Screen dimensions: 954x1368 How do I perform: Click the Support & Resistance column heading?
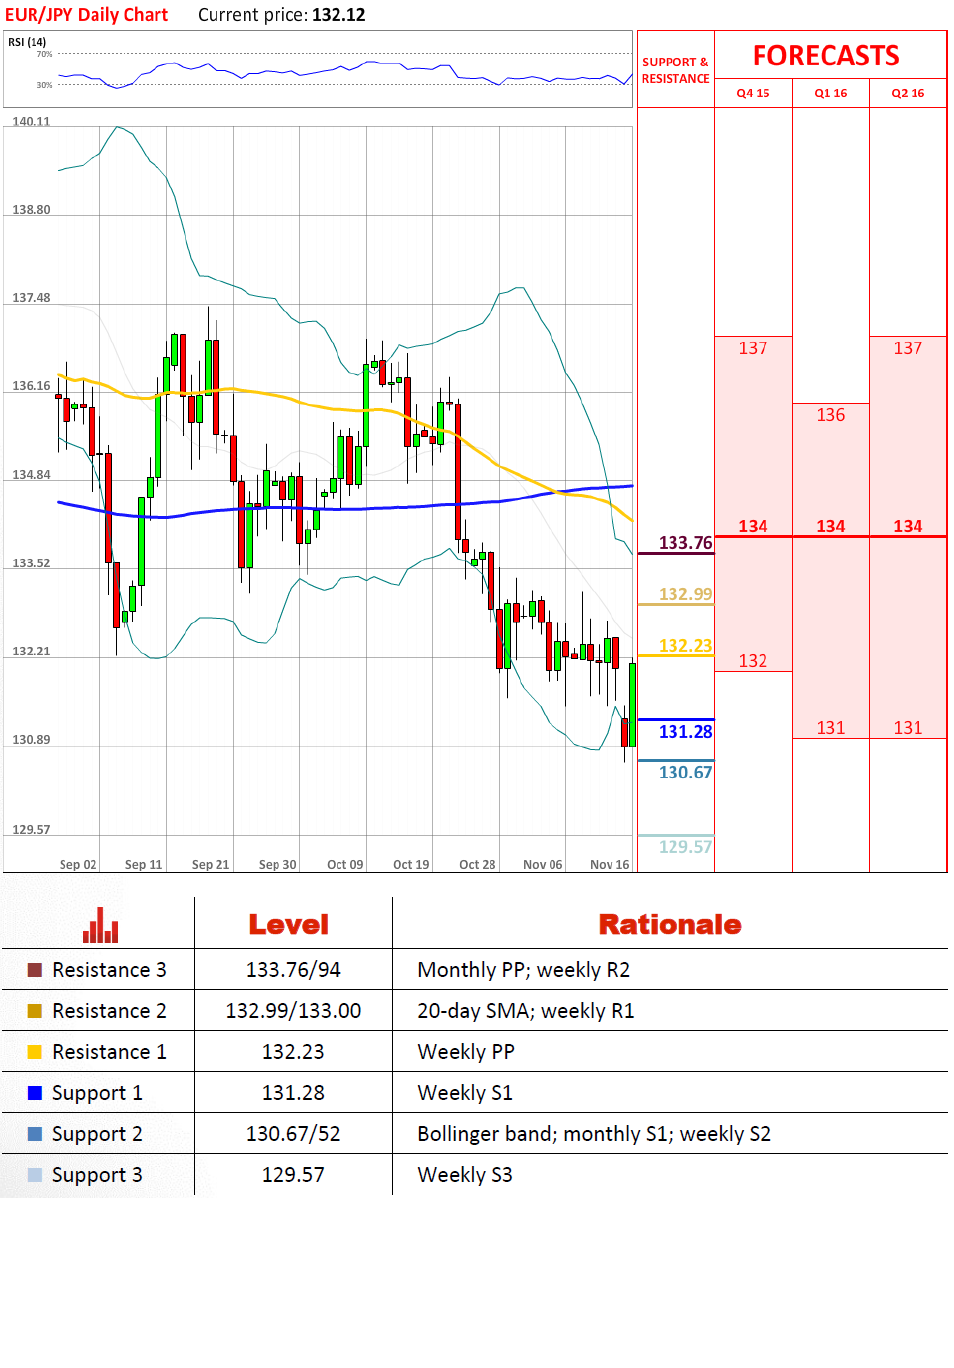coord(675,70)
